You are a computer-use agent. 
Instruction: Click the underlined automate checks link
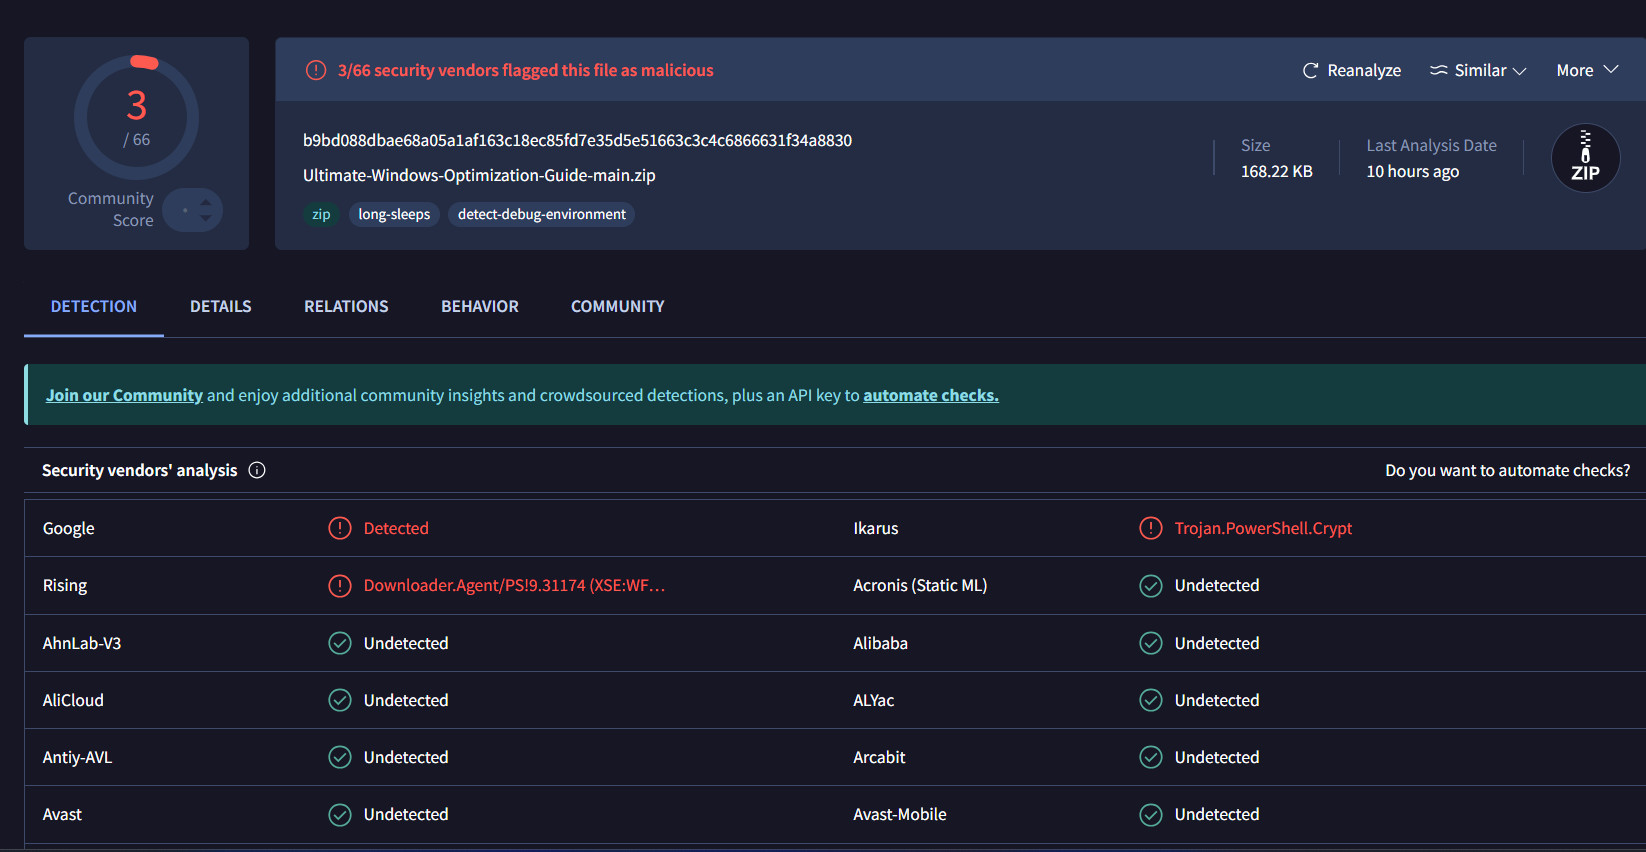click(x=930, y=395)
